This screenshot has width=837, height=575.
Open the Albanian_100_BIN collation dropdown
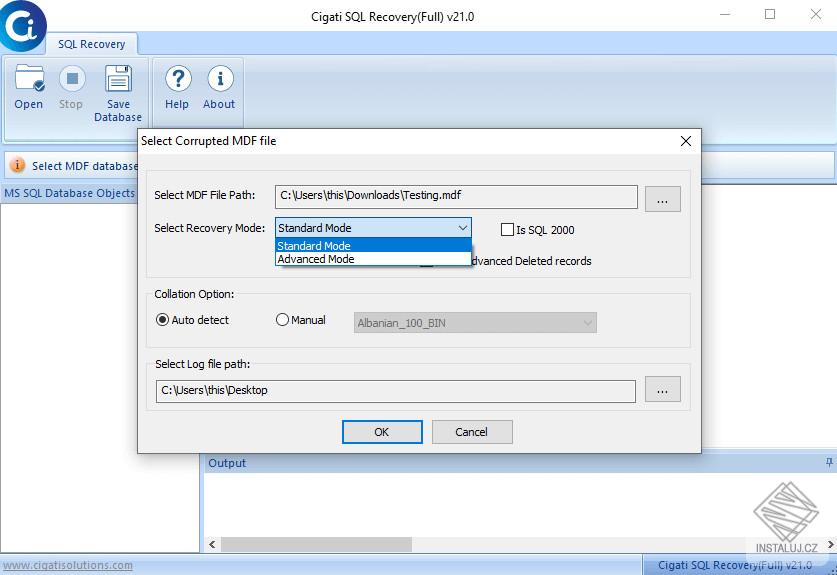click(x=475, y=323)
